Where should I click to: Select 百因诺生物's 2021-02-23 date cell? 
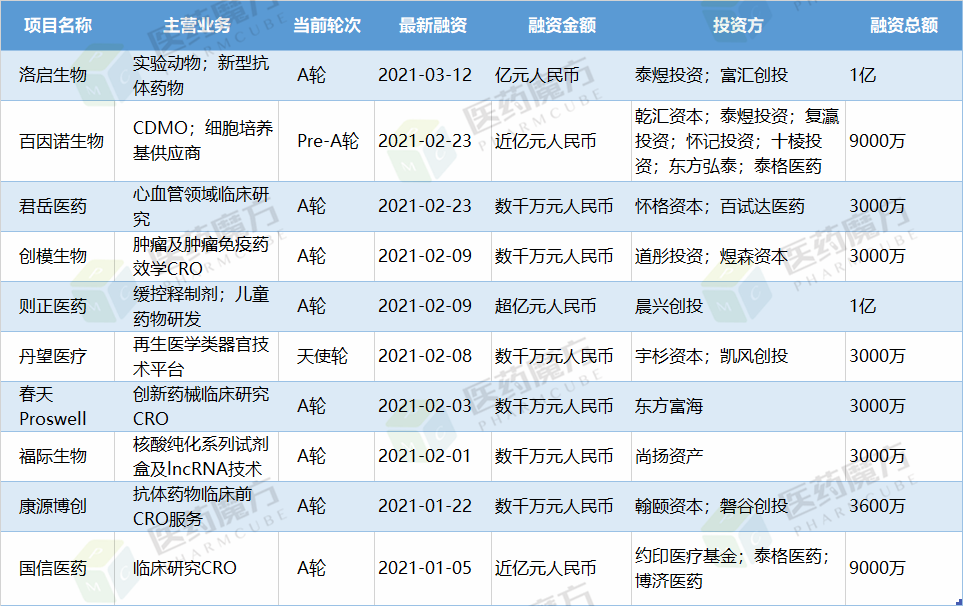[x=433, y=141]
